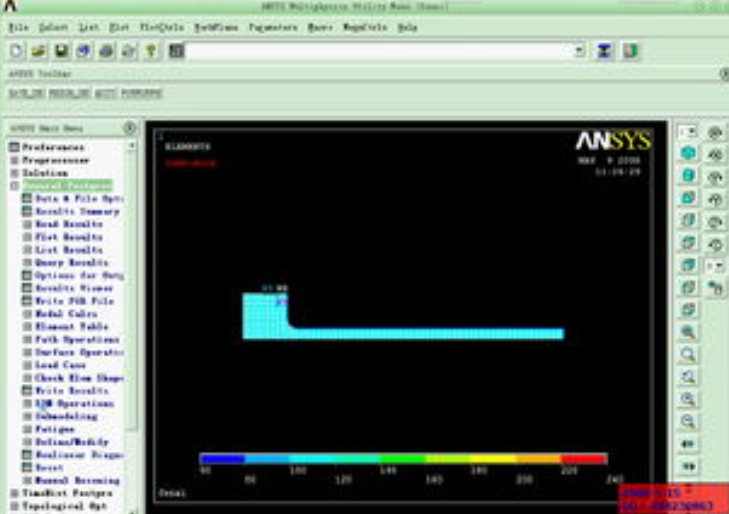Expand Plot Results in the main menu

[27, 237]
